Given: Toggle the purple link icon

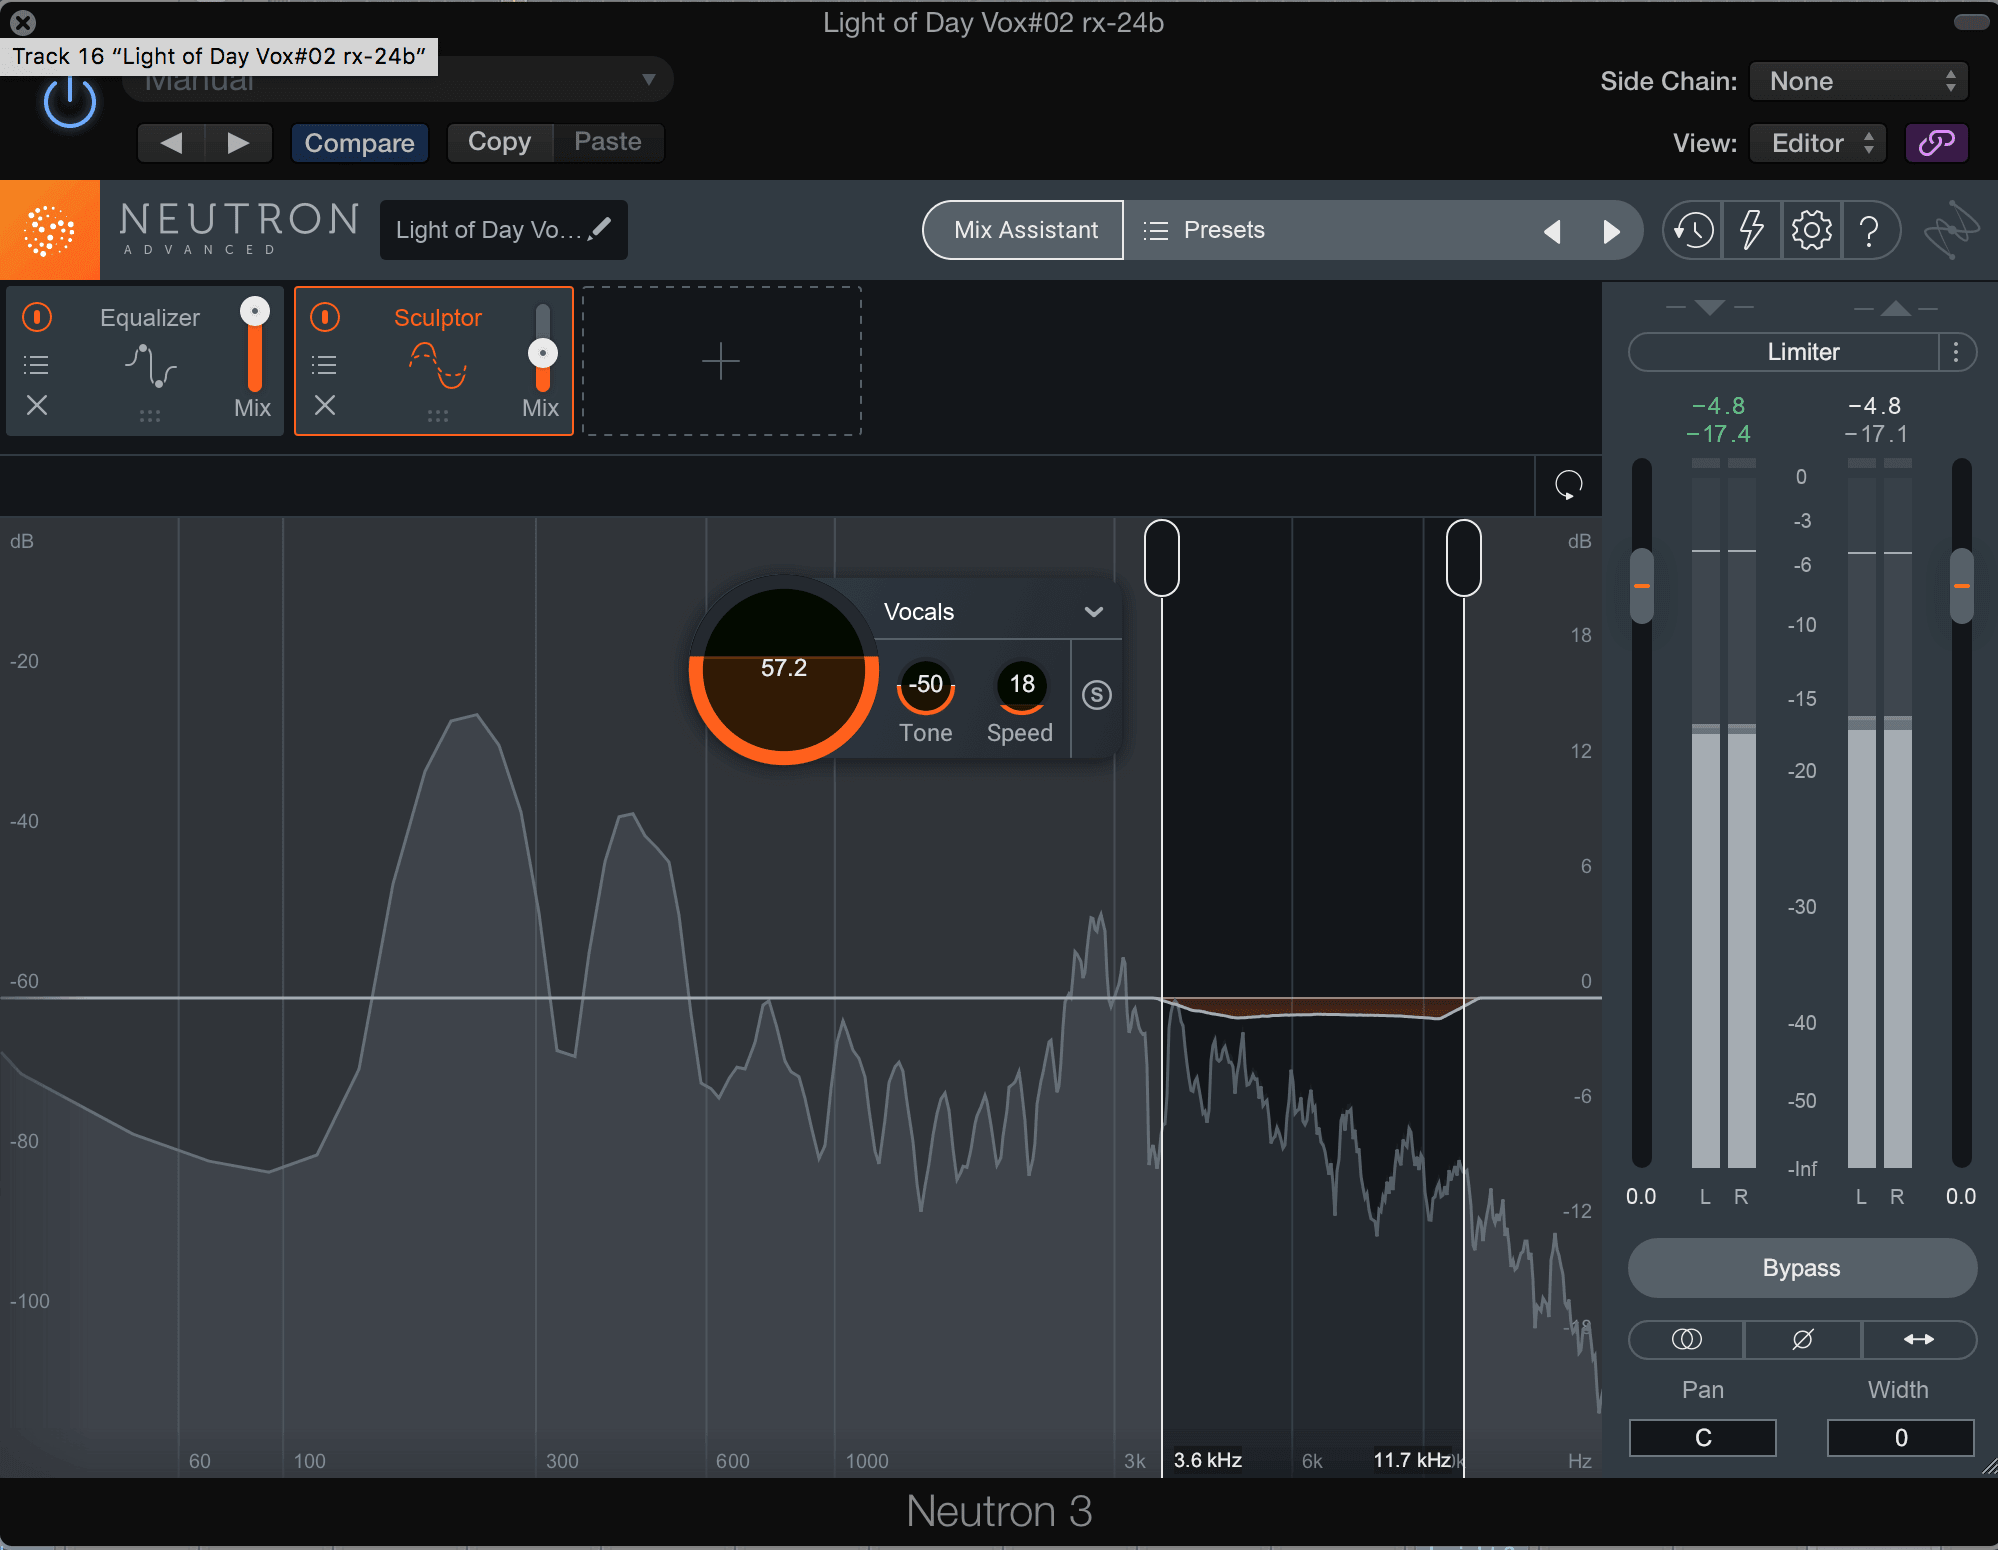Looking at the screenshot, I should pyautogui.click(x=1937, y=143).
